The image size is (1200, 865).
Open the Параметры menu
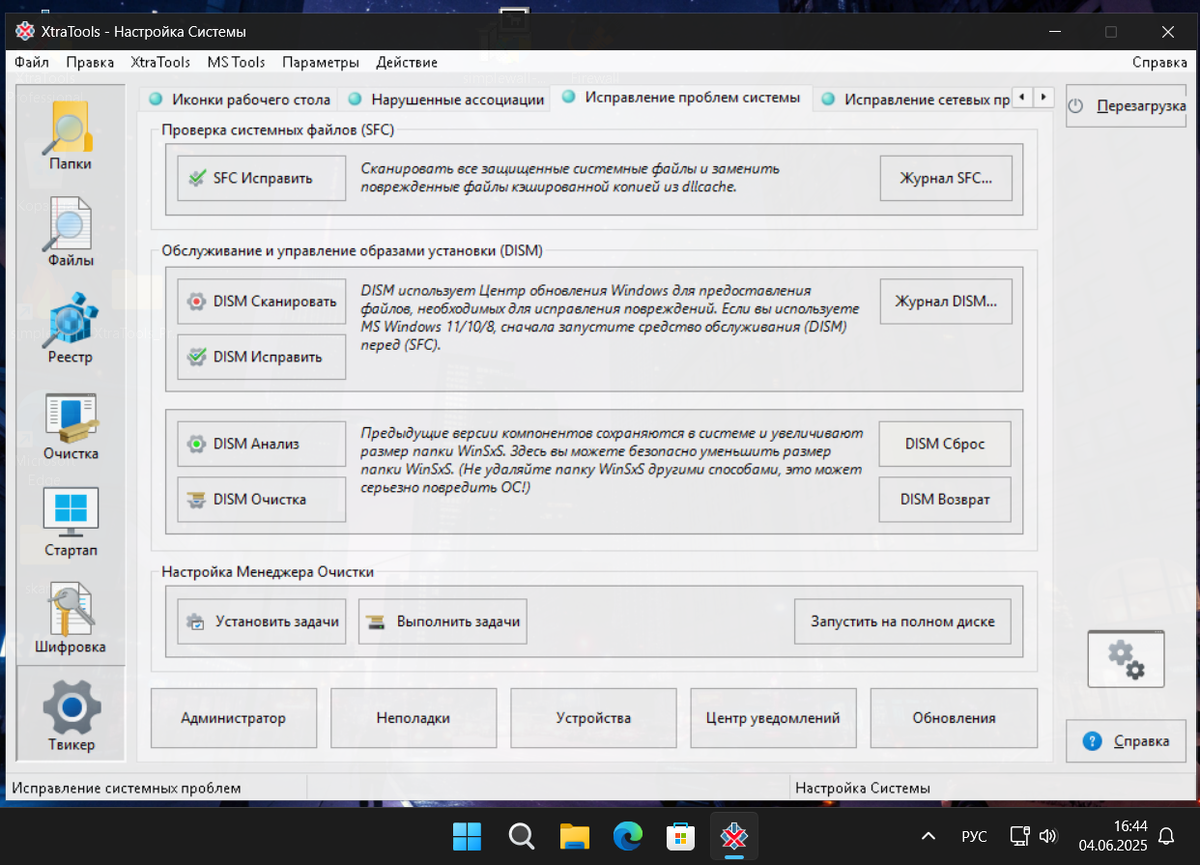(x=320, y=62)
